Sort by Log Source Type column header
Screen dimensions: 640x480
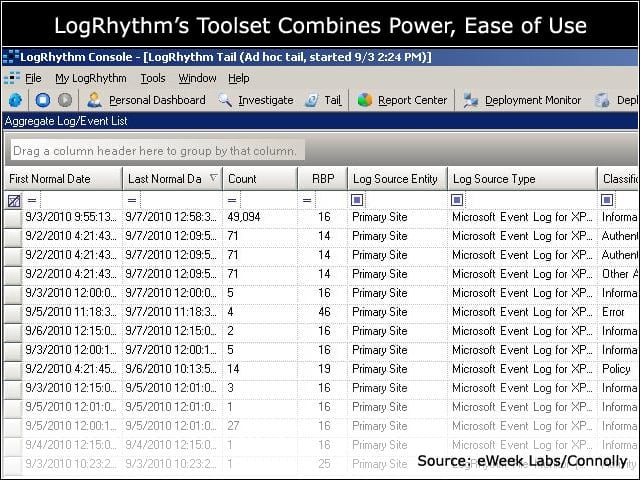[x=522, y=179]
